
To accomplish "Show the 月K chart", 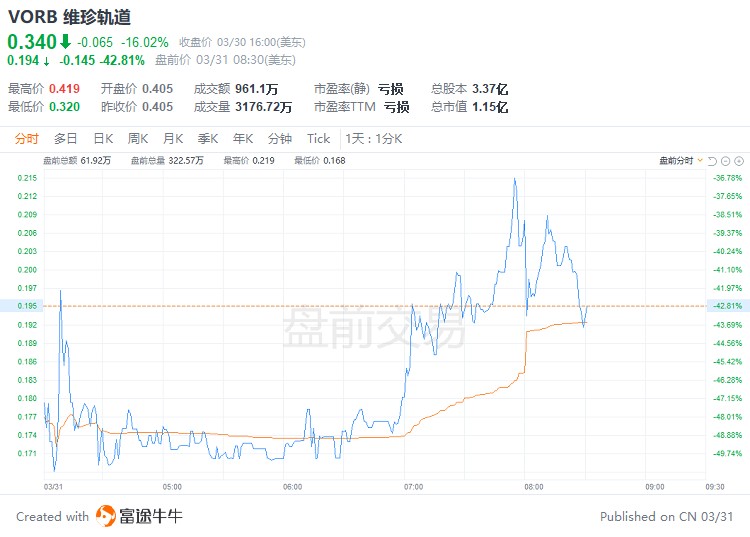I will point(173,139).
